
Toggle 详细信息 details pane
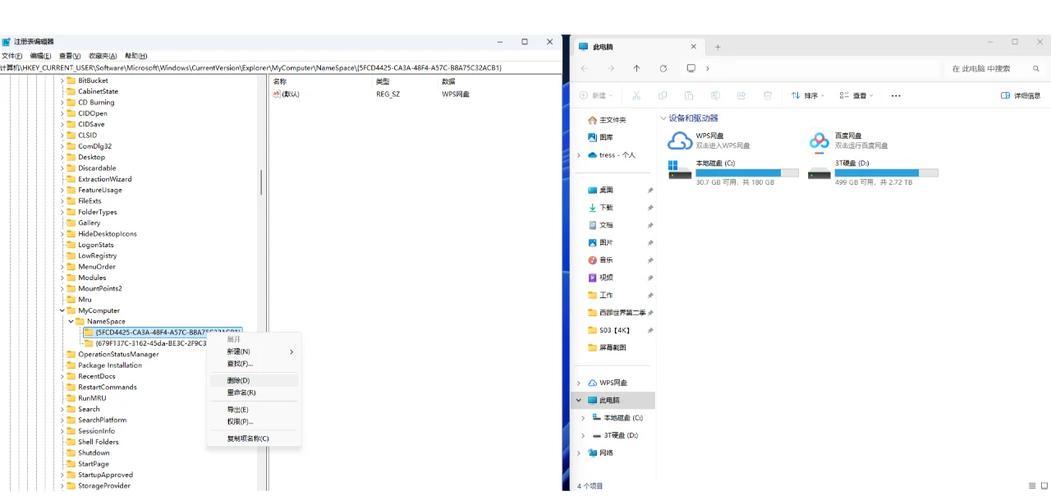coord(1020,96)
